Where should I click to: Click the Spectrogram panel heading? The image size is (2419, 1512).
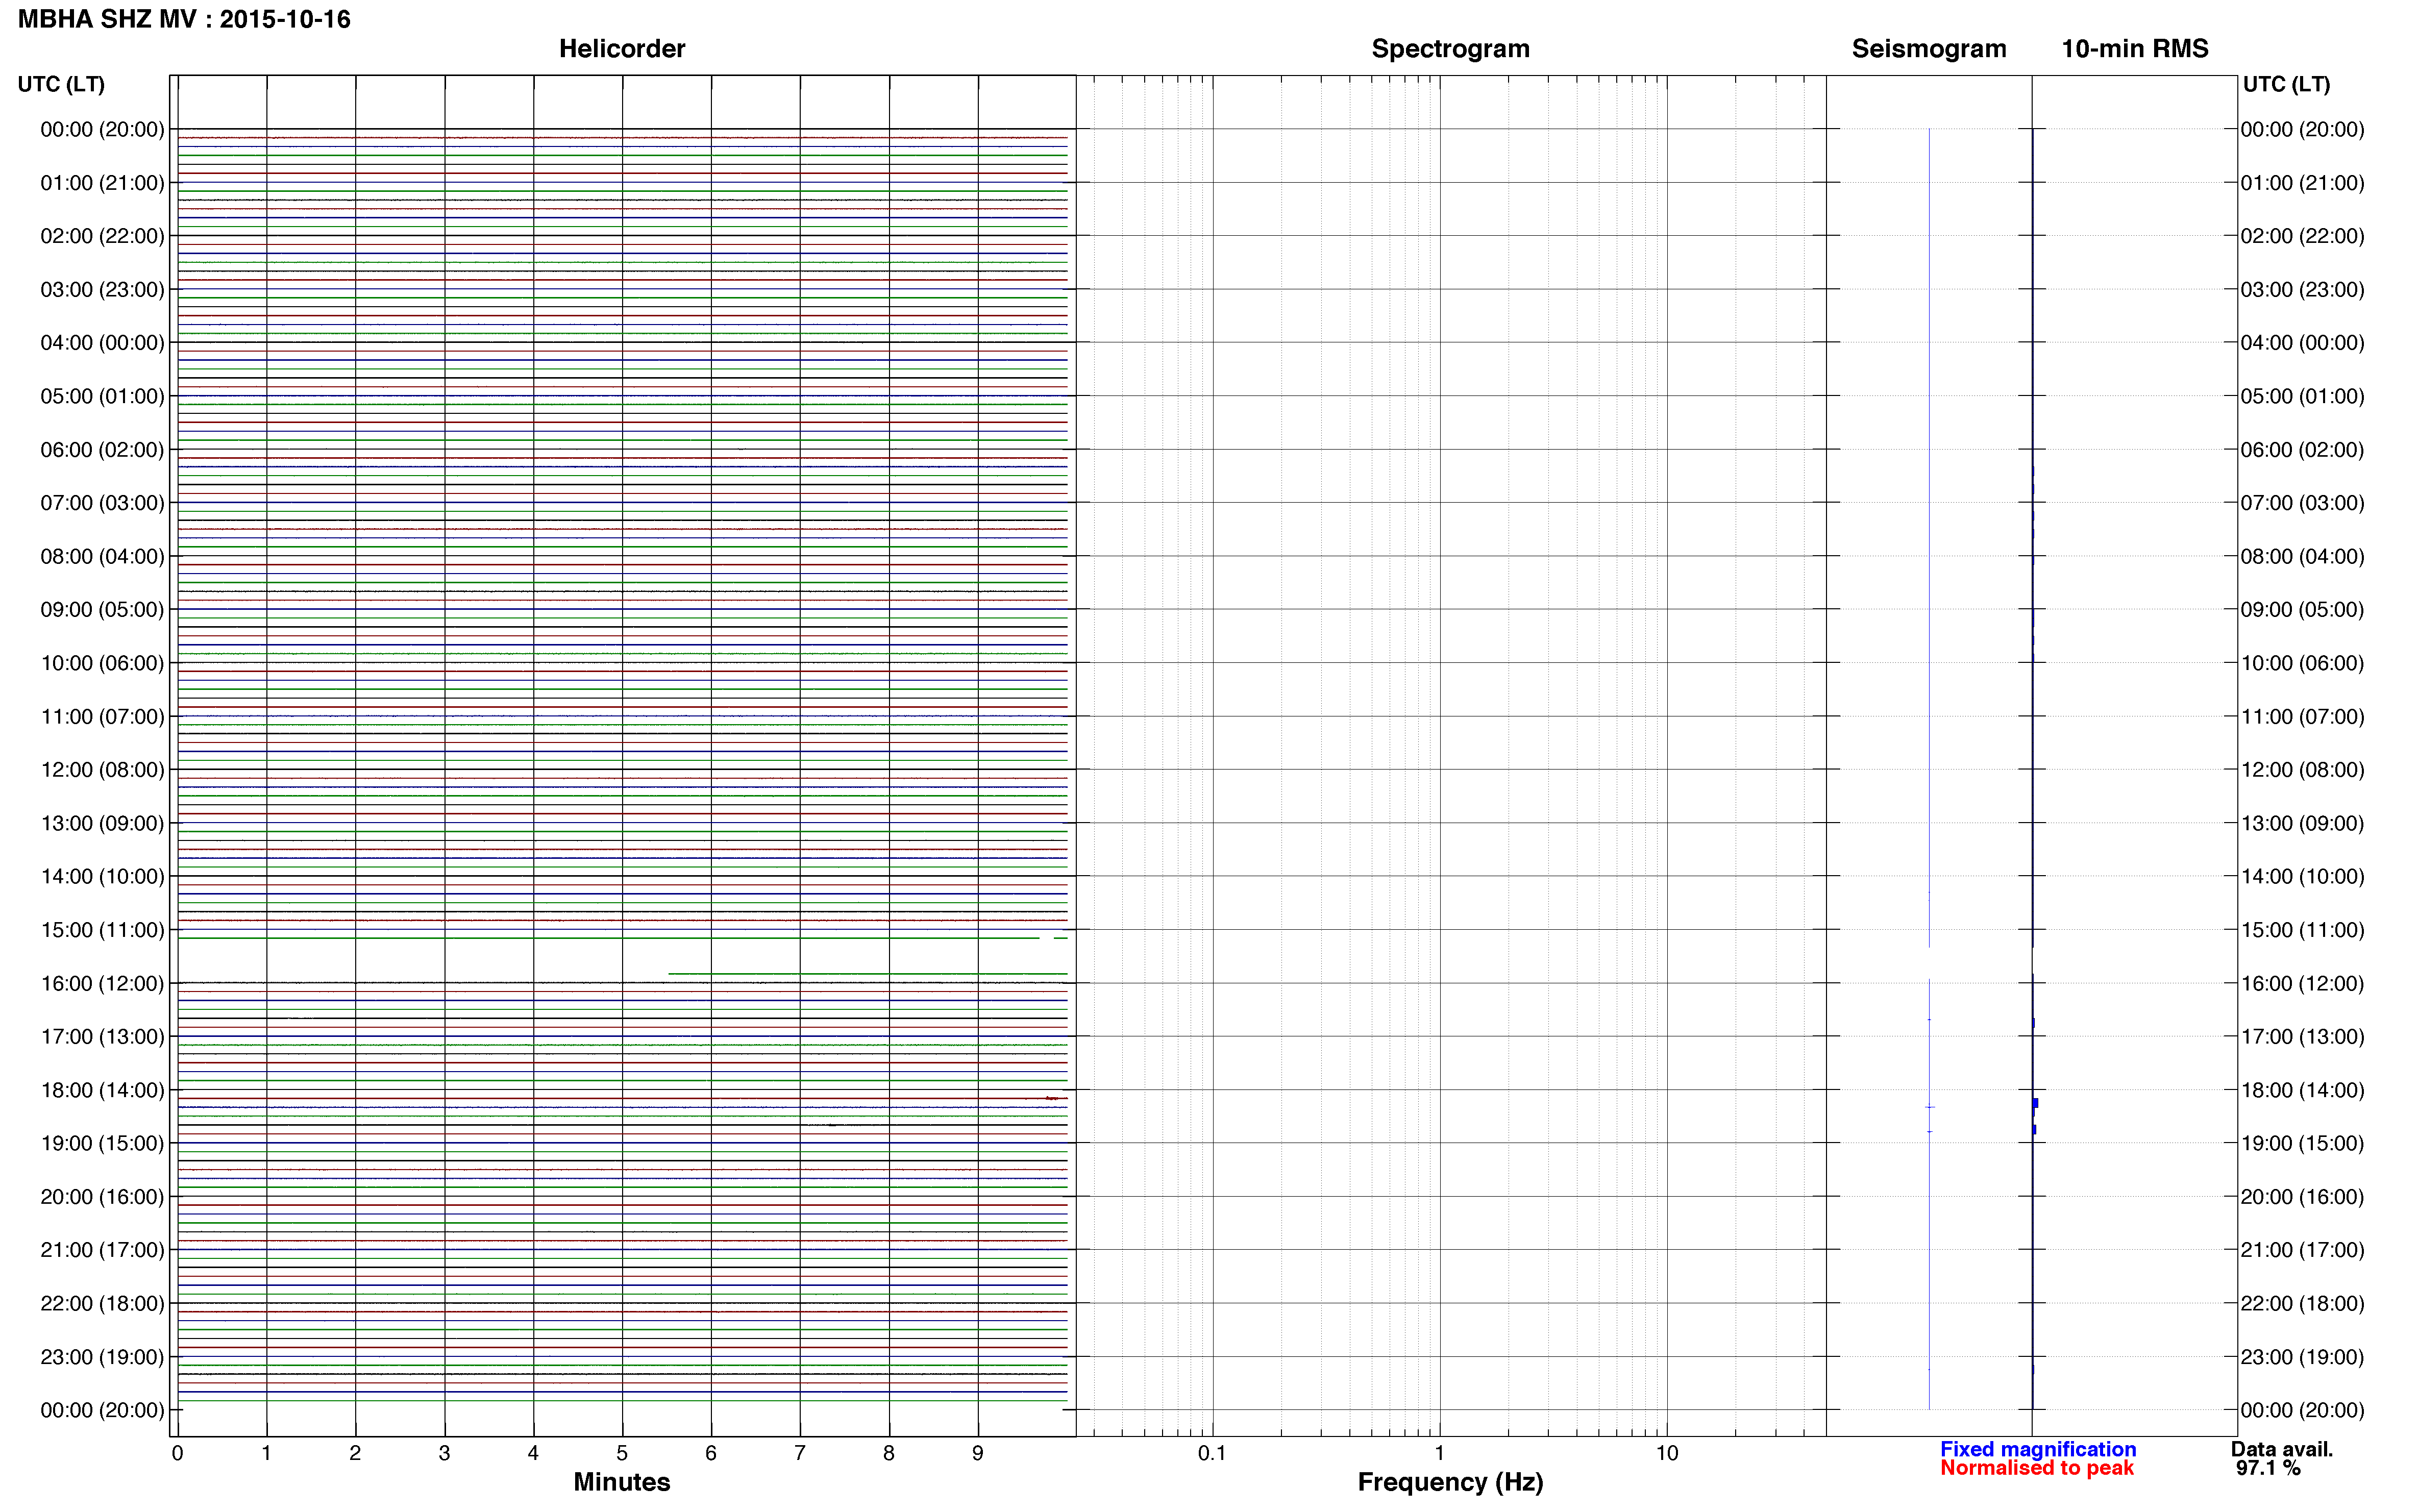tap(1450, 49)
